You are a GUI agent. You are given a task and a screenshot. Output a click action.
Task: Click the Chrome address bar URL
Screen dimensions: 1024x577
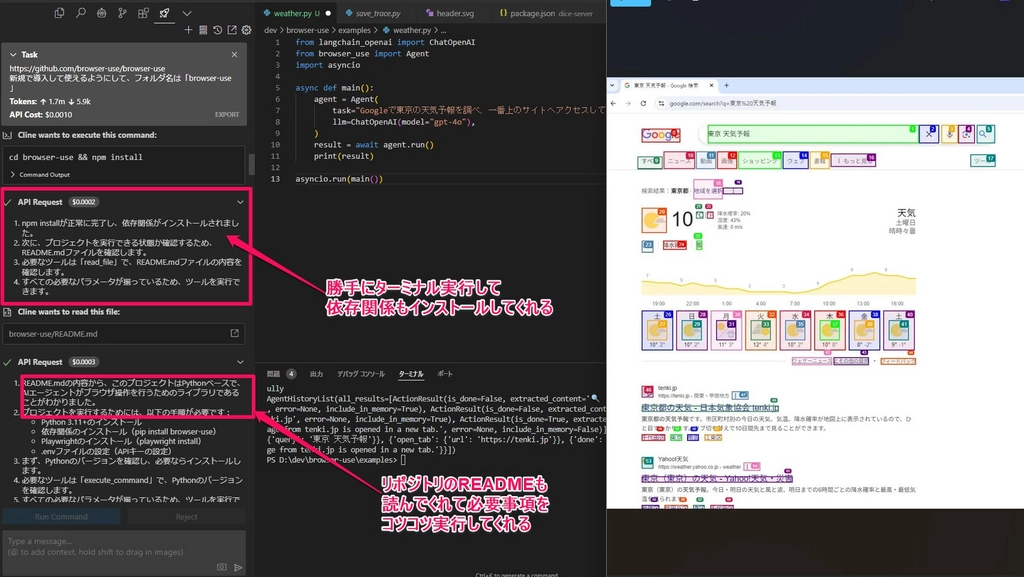(723, 103)
